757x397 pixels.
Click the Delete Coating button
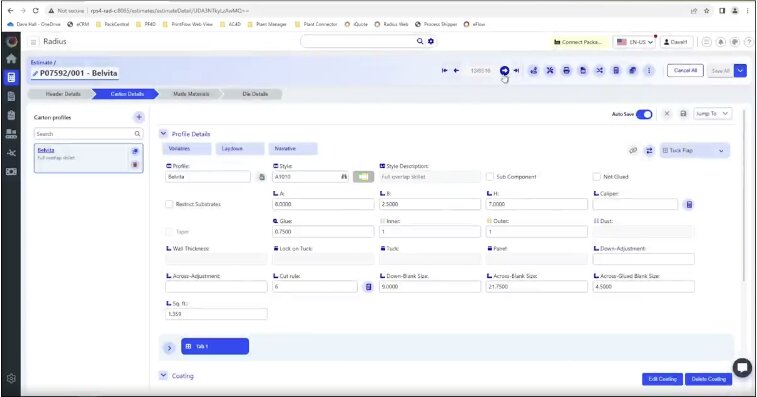tap(708, 379)
